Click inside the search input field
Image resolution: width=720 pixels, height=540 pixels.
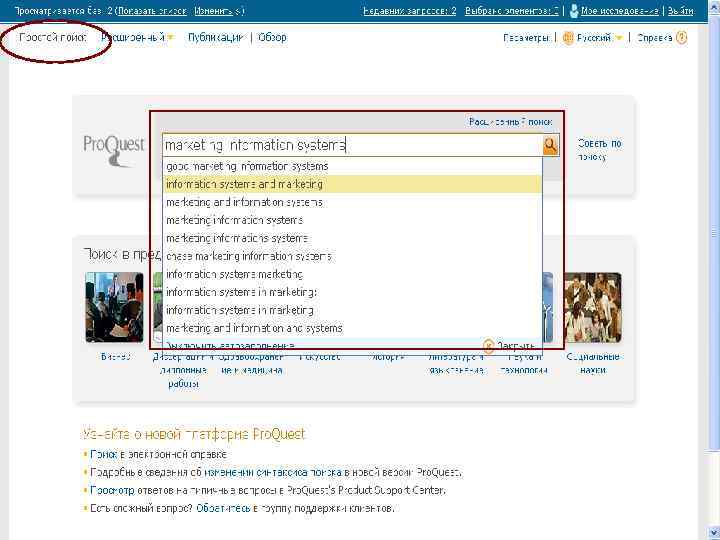pyautogui.click(x=352, y=145)
